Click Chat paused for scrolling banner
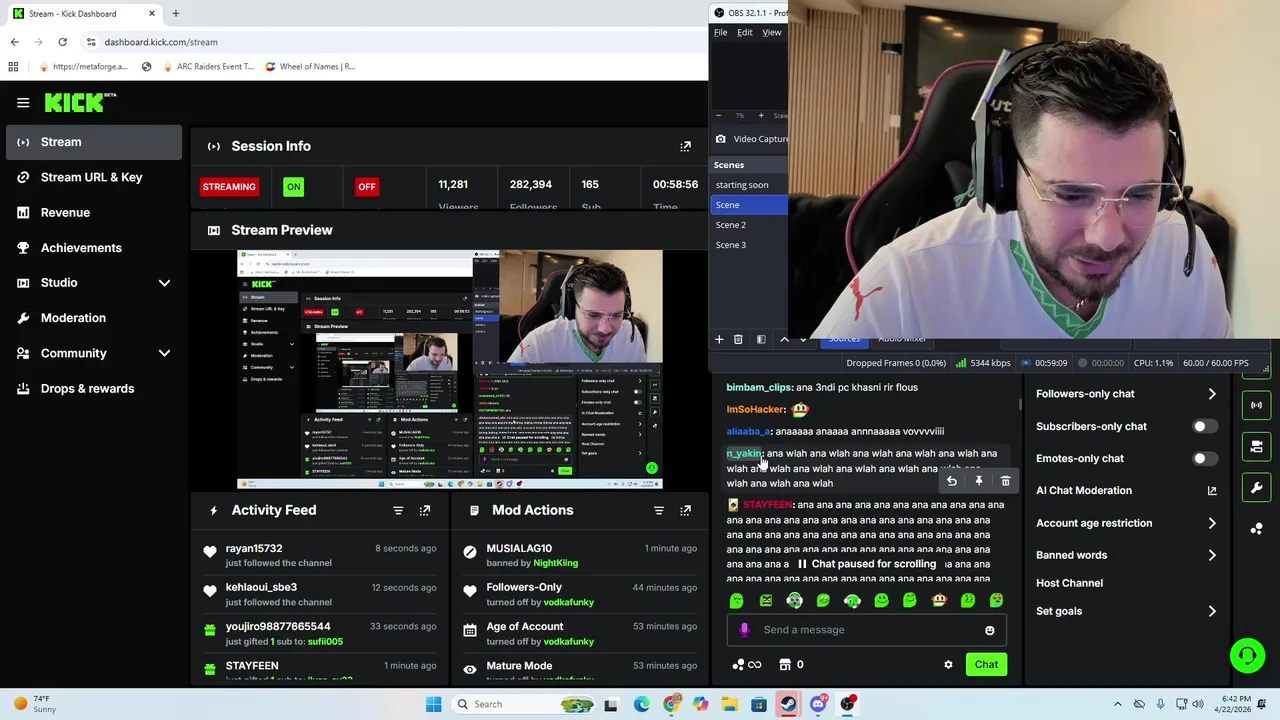Image resolution: width=1280 pixels, height=720 pixels. click(x=866, y=564)
